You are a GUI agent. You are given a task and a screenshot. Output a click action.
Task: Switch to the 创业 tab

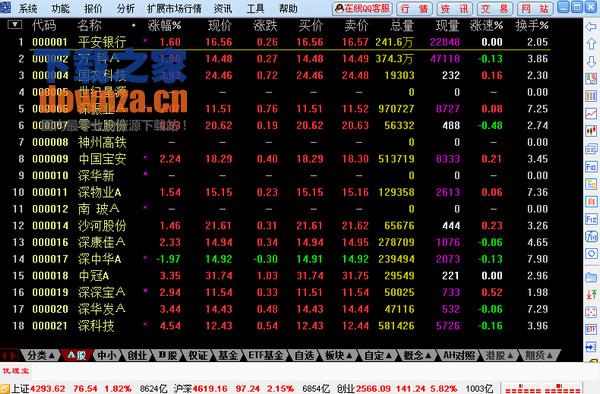click(137, 355)
